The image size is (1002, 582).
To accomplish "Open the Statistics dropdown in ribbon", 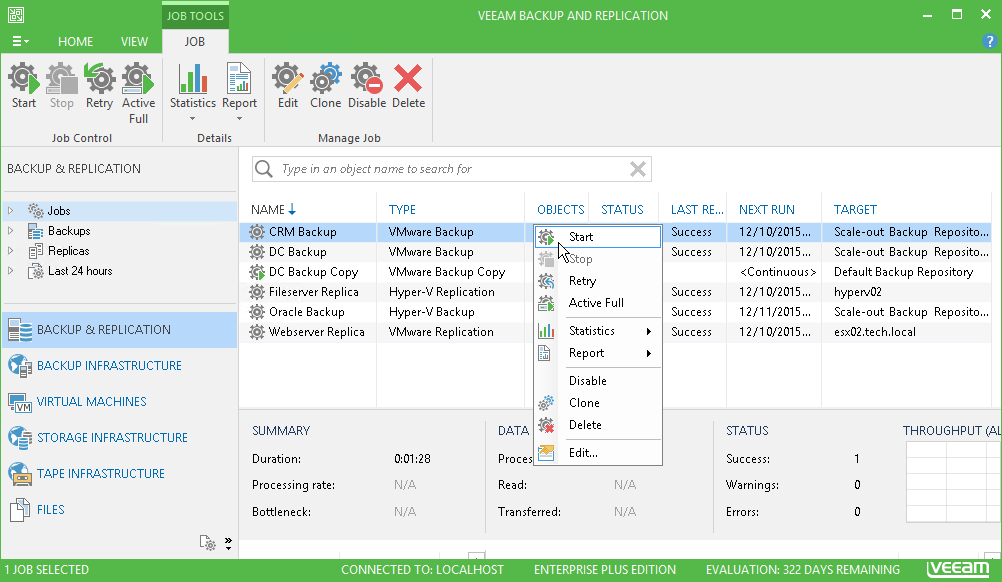I will point(193,92).
